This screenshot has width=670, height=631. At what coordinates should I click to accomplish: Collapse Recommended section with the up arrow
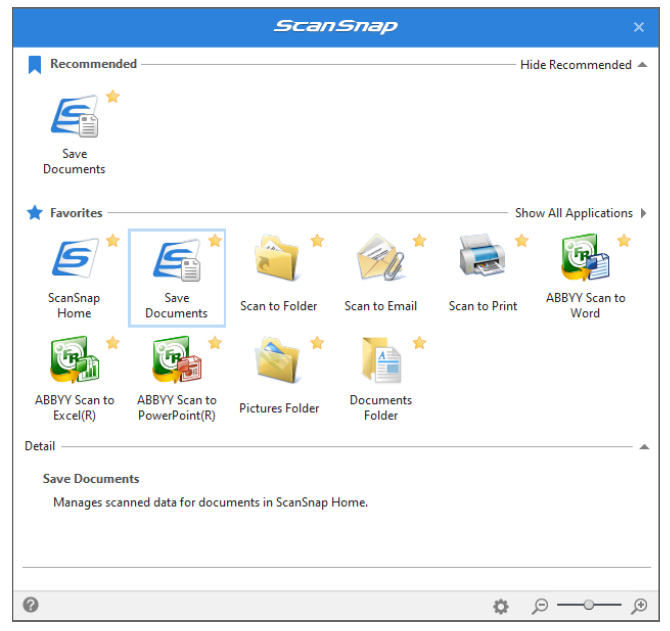642,65
